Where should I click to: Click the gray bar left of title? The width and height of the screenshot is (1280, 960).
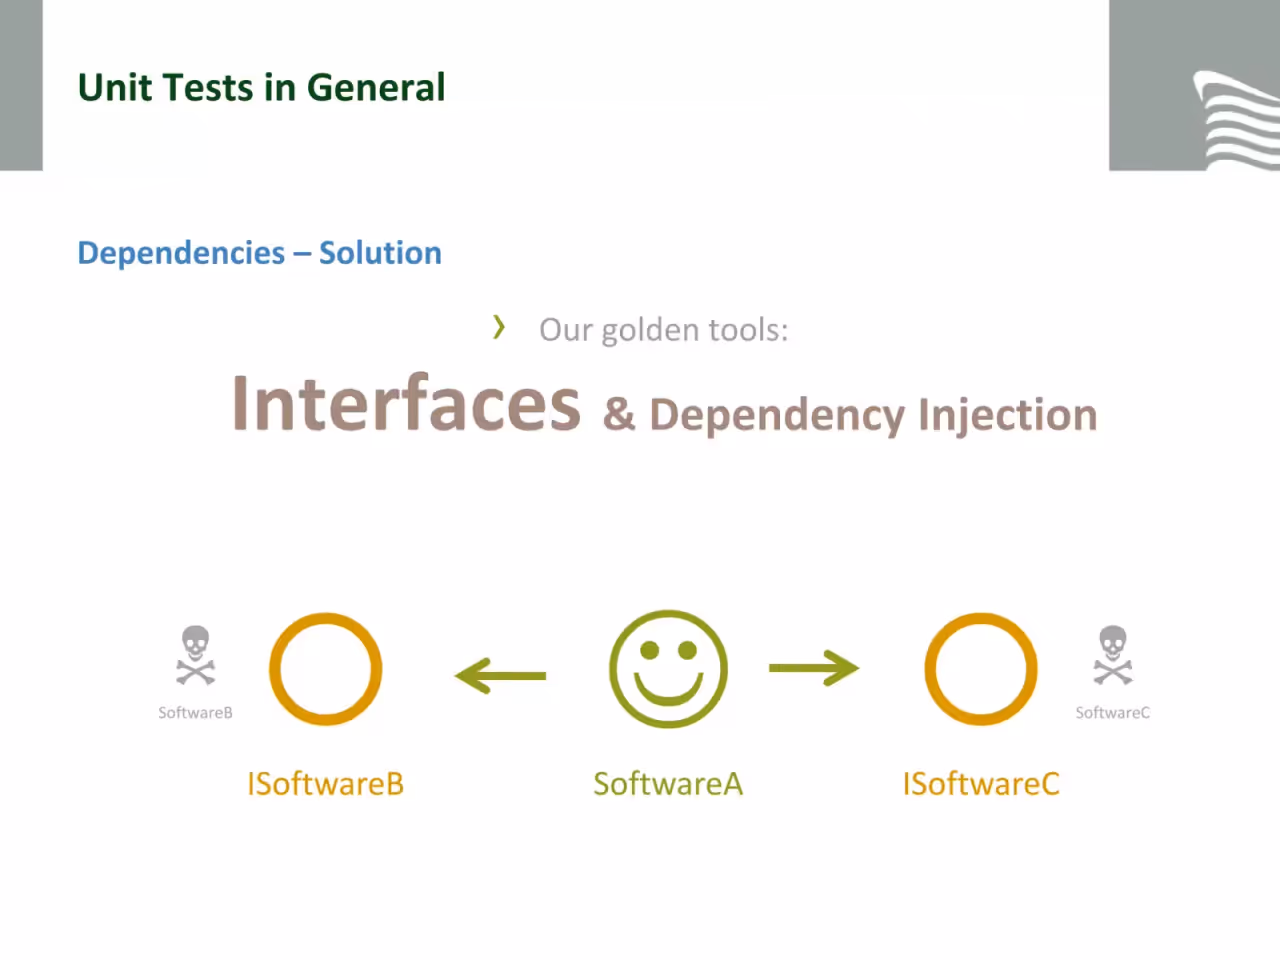point(21,85)
